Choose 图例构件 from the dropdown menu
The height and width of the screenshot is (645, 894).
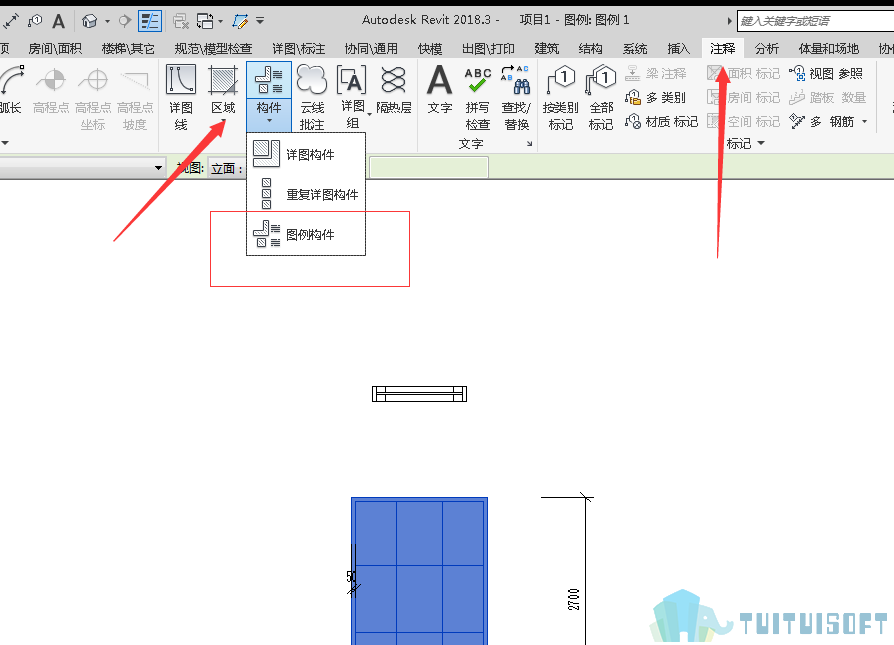coord(306,234)
